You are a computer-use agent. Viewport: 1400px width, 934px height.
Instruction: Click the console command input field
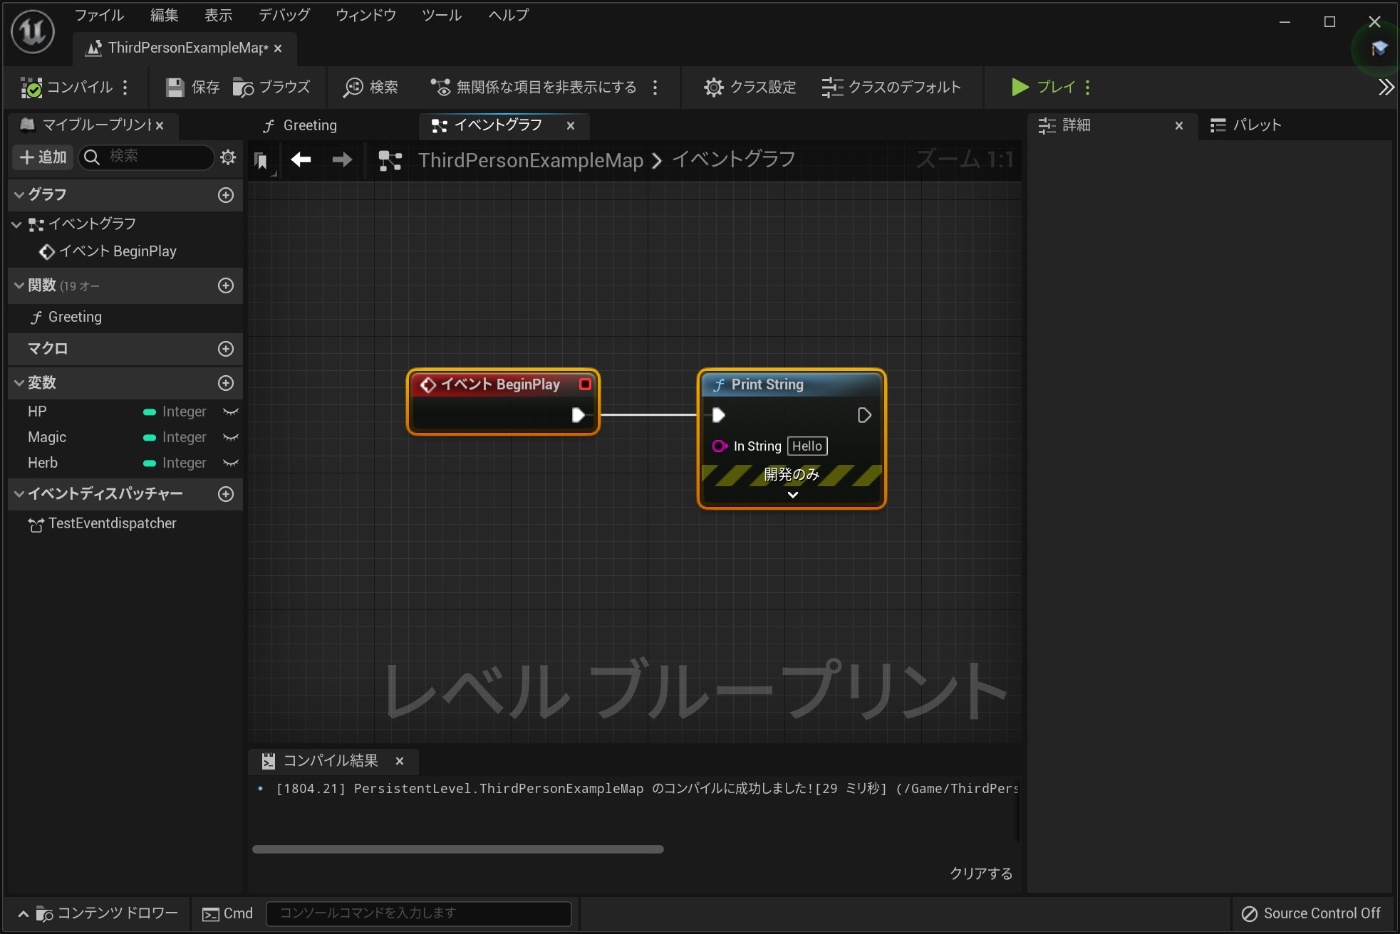pos(418,913)
